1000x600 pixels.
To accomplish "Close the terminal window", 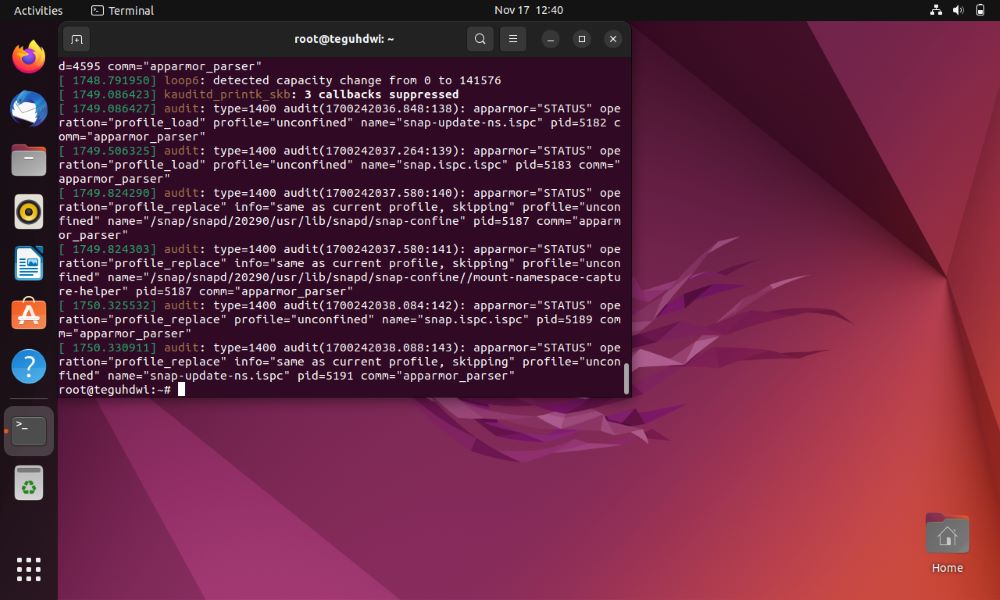I will tap(613, 40).
